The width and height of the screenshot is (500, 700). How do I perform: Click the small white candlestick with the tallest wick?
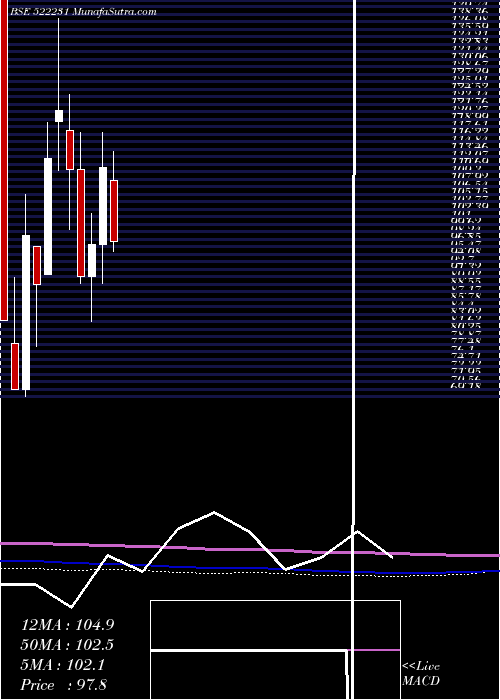click(58, 116)
